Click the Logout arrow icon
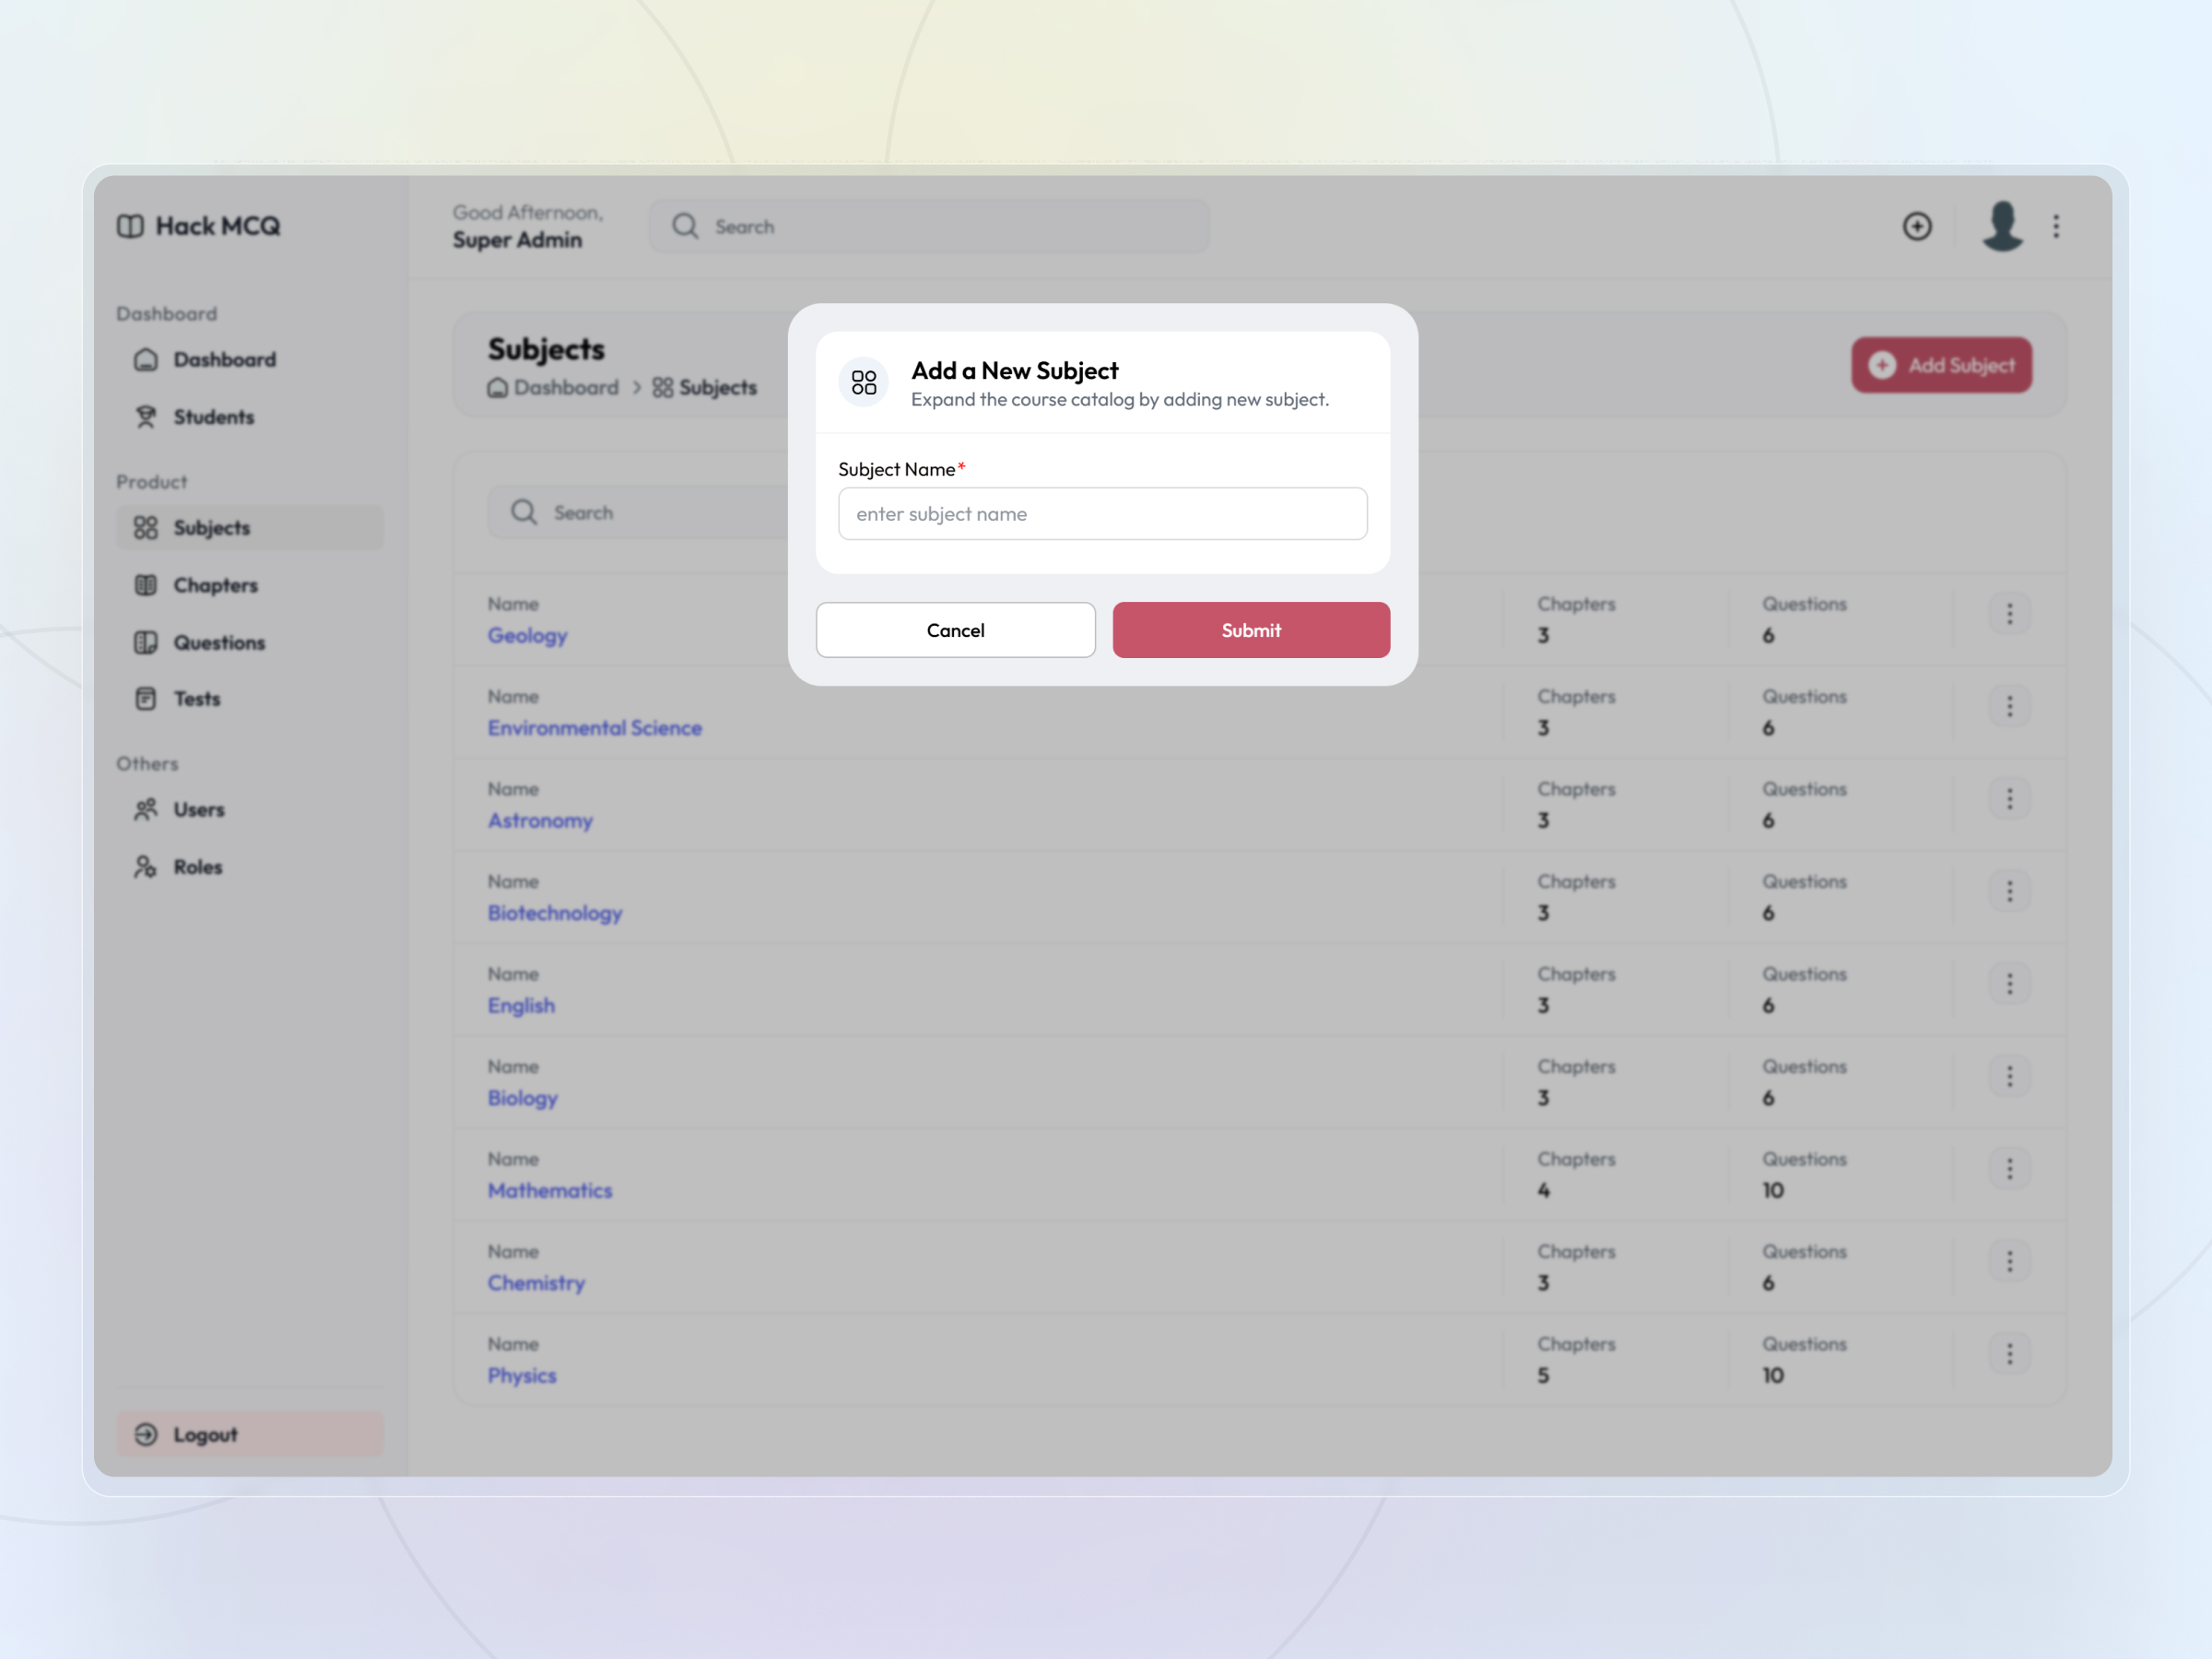Screen dimensions: 2212x1659 coord(146,1434)
